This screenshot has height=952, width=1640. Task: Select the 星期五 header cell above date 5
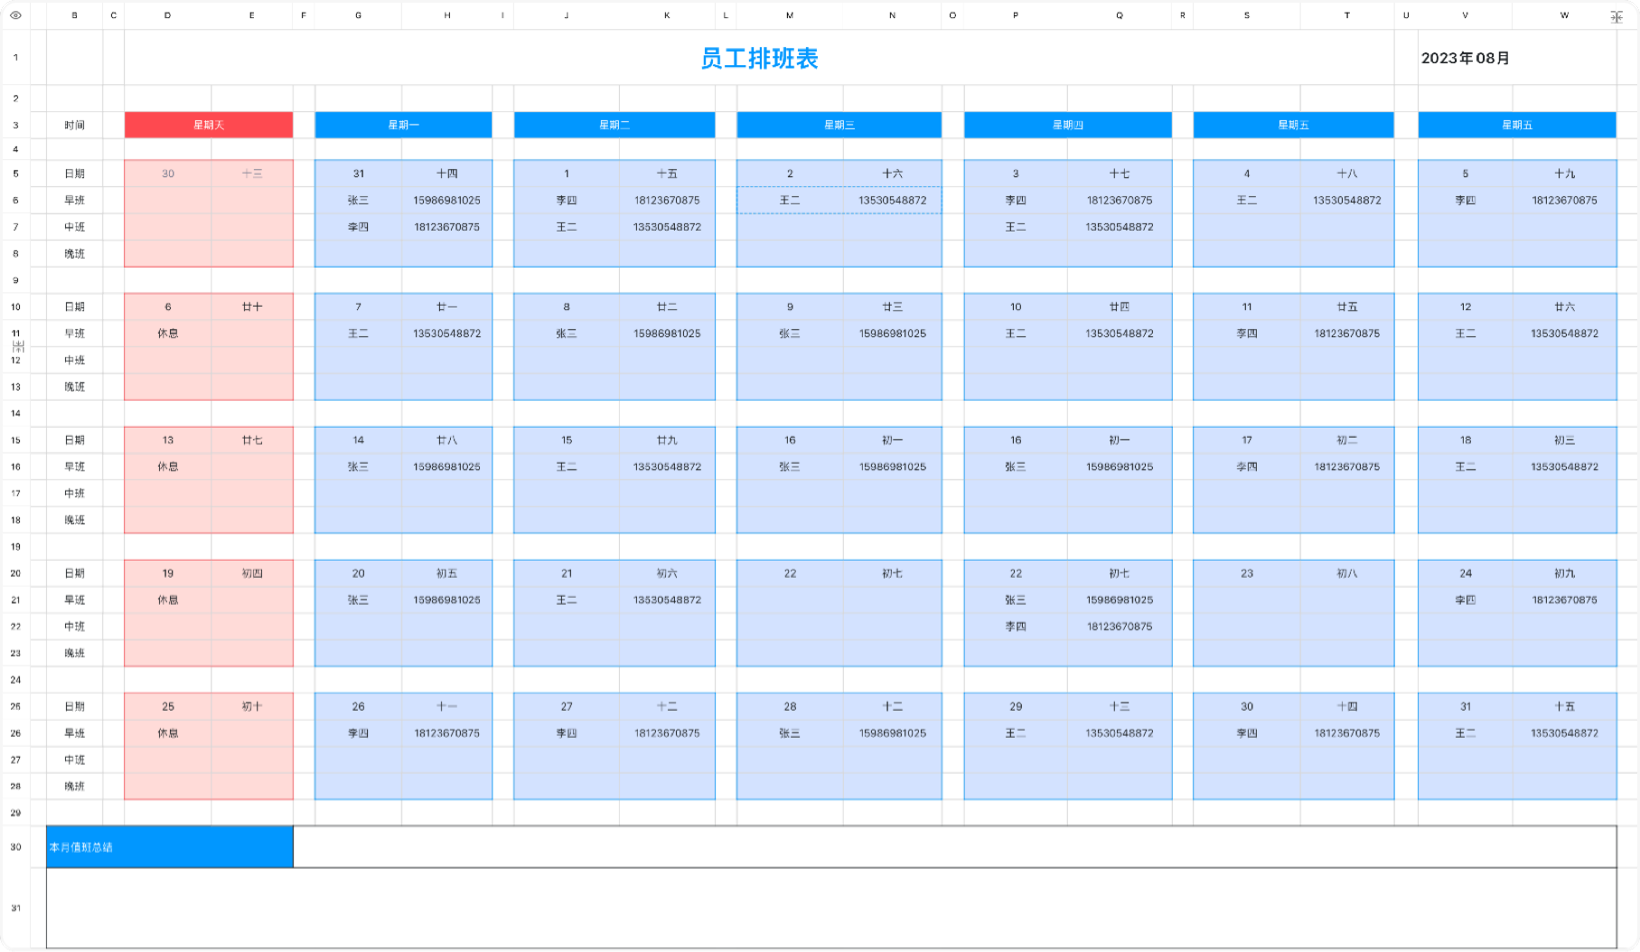pos(1517,125)
